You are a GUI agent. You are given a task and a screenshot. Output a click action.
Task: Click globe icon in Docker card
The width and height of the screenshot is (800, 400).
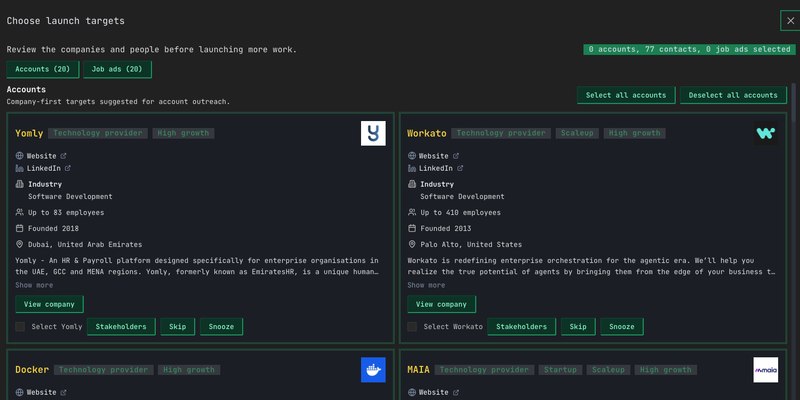coord(19,392)
